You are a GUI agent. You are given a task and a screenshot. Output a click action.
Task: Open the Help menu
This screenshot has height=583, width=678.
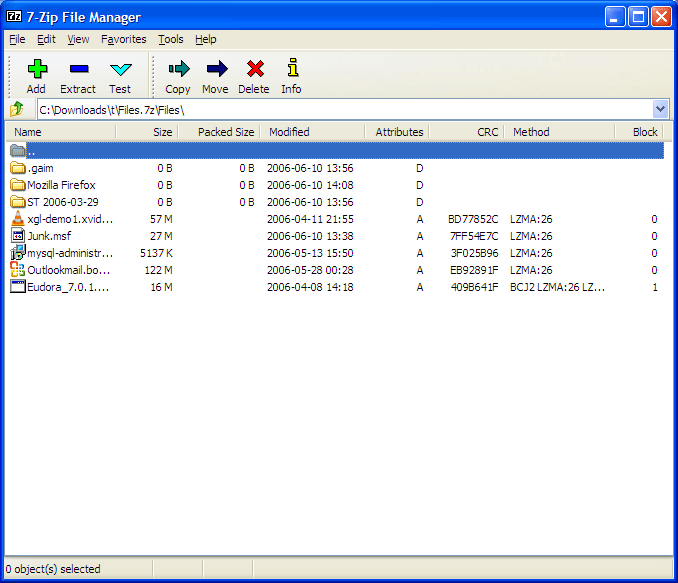[x=205, y=39]
